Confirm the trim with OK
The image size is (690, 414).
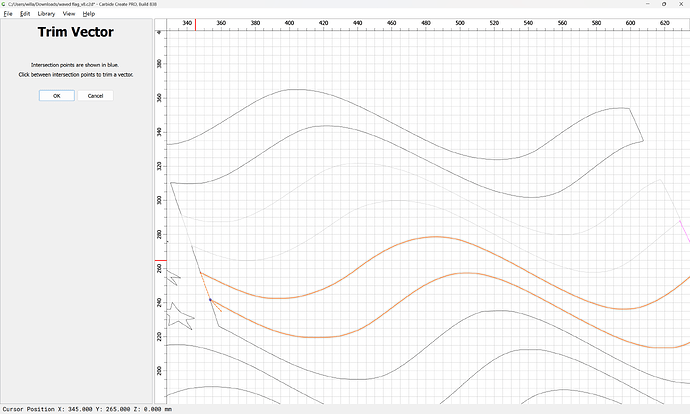[57, 95]
